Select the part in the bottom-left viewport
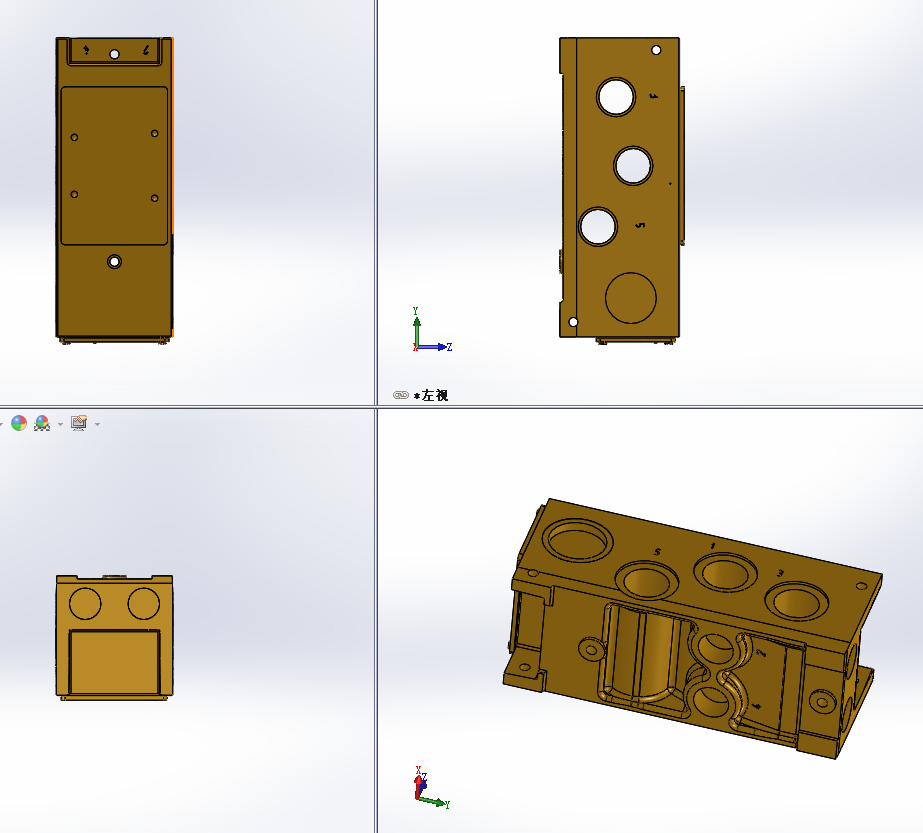Viewport: 923px width, 833px height. tap(114, 638)
